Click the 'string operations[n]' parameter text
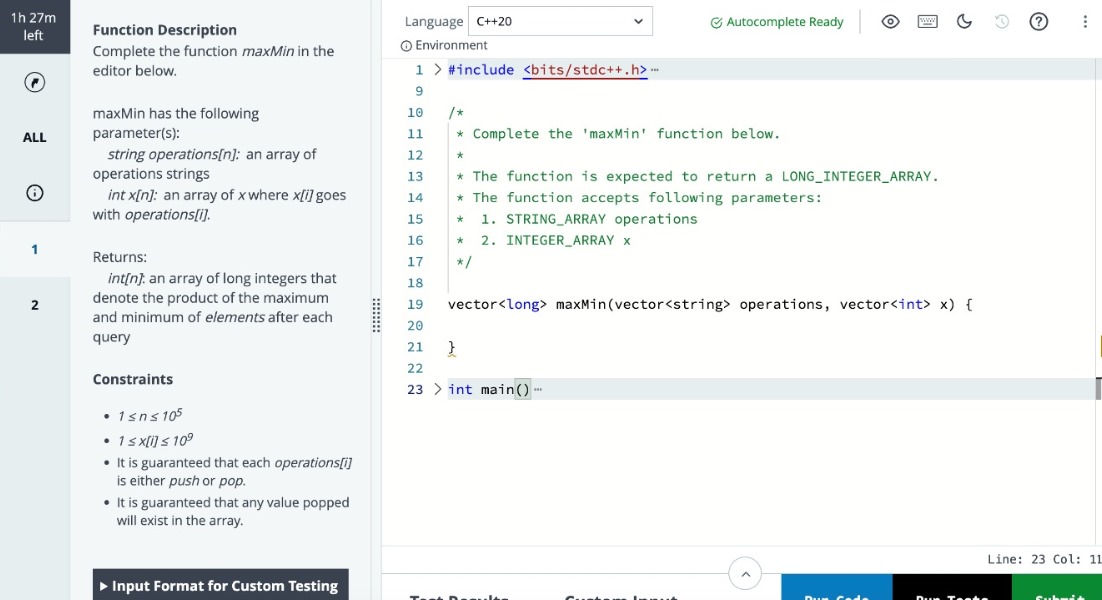 click(x=173, y=154)
